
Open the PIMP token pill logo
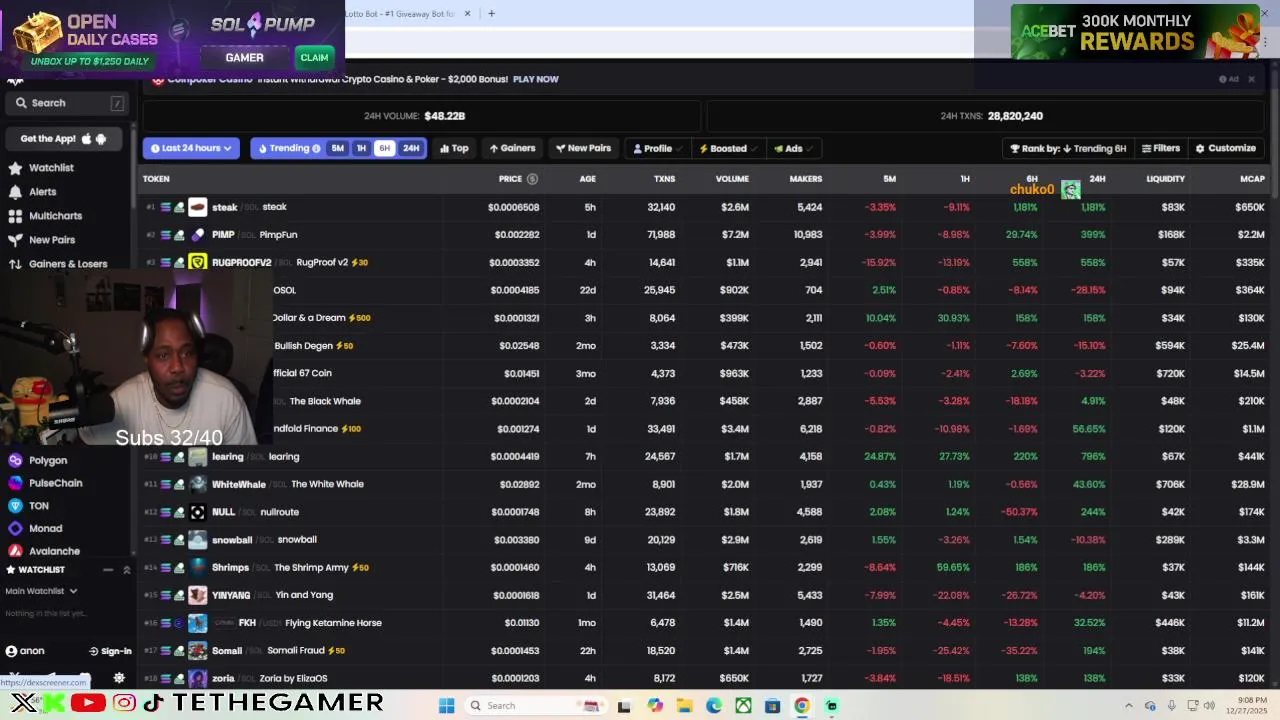tap(197, 235)
